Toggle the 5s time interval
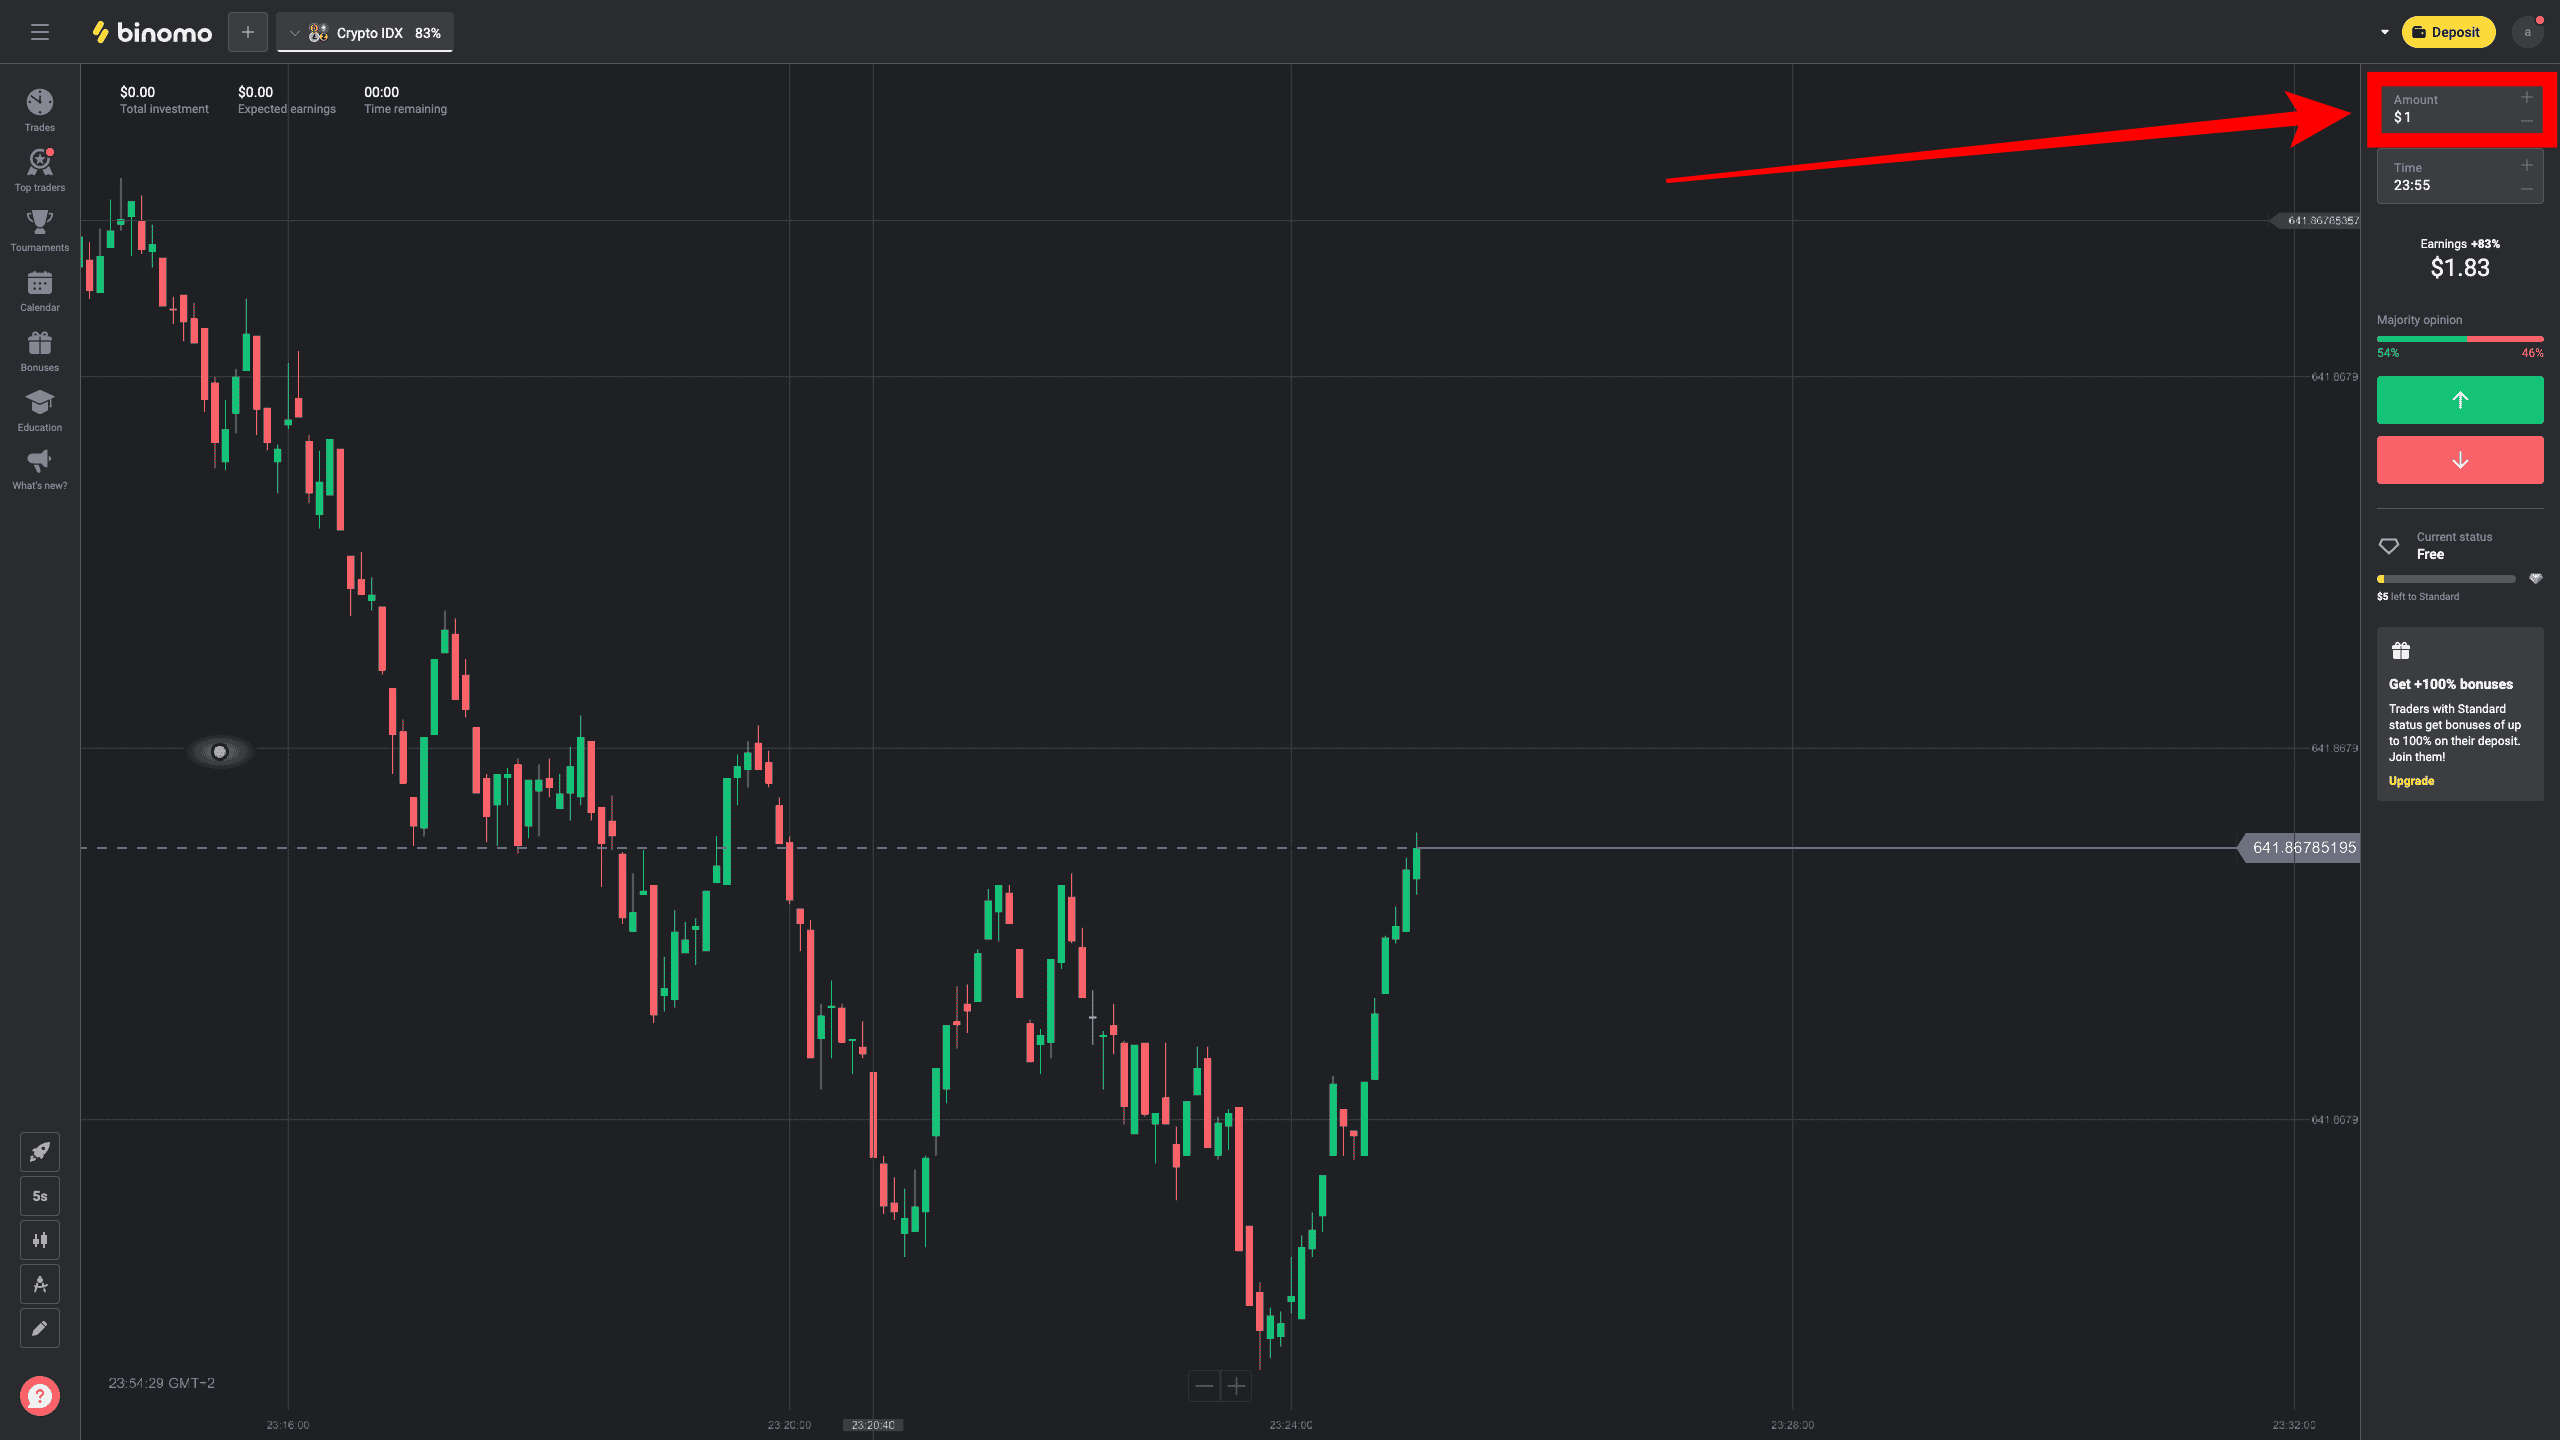 (x=40, y=1195)
